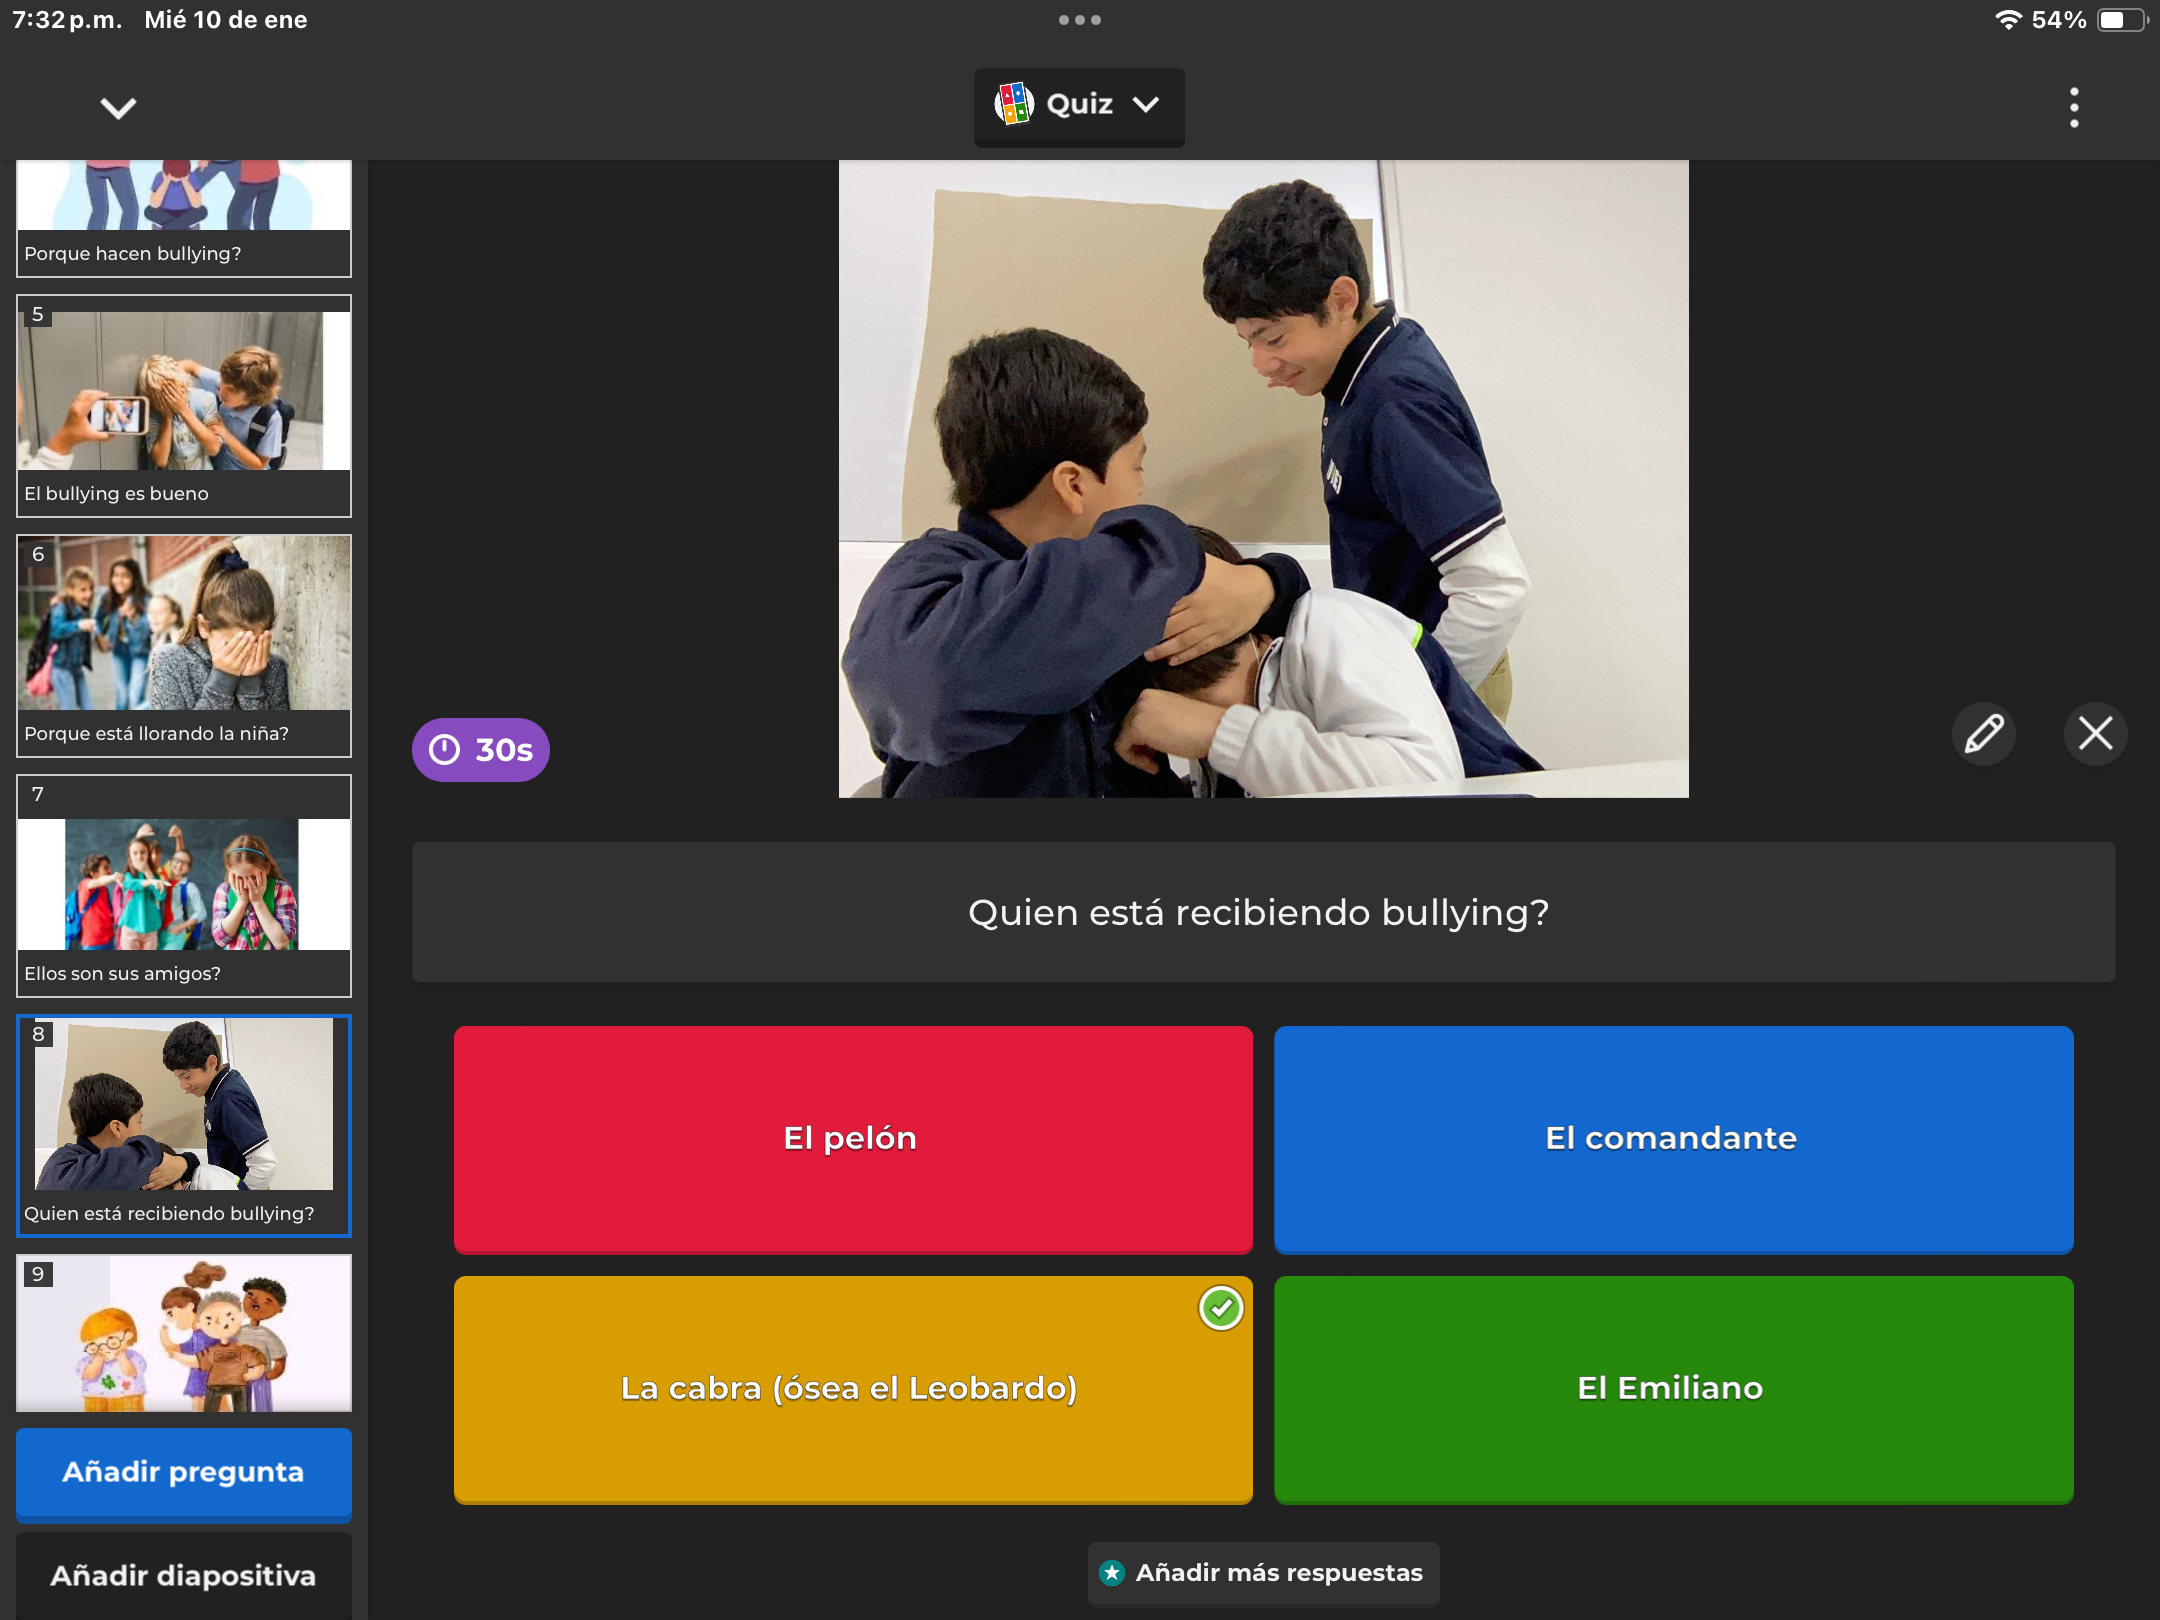Click the Quiz type logo icon

point(1013,104)
